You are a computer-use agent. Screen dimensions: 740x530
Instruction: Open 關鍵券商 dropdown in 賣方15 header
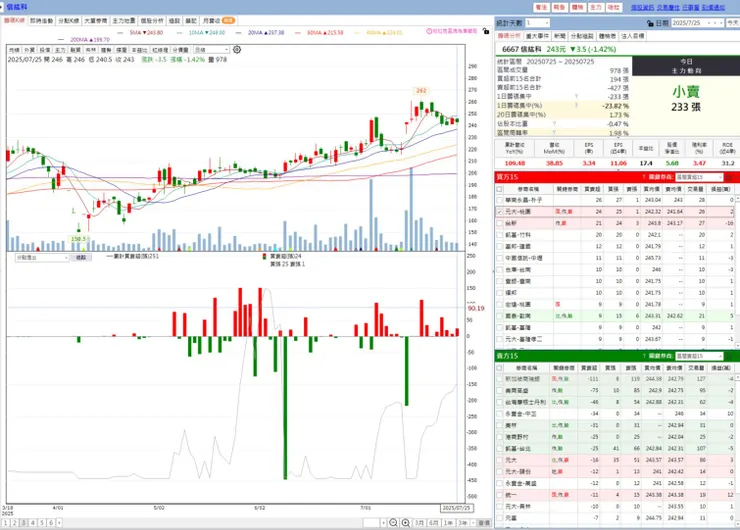[699, 356]
